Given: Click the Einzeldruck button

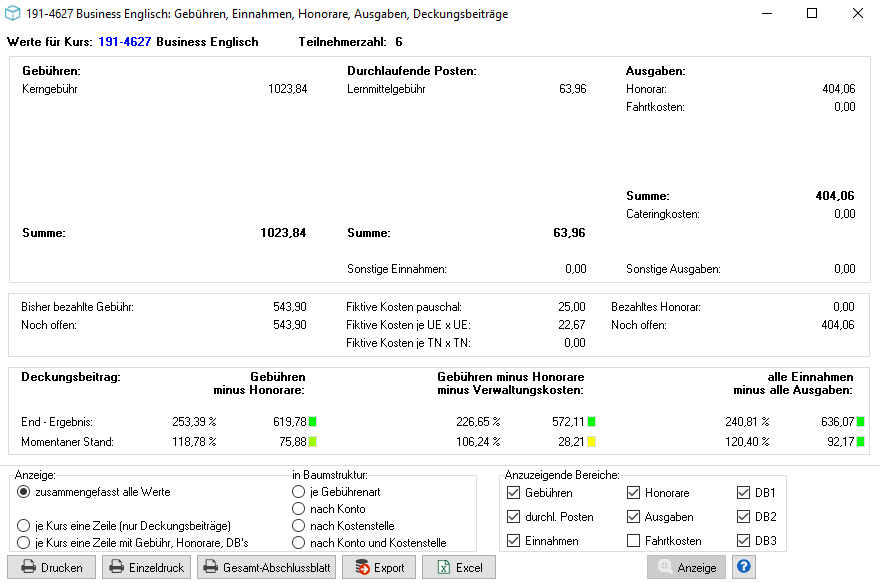Looking at the screenshot, I should 146,567.
